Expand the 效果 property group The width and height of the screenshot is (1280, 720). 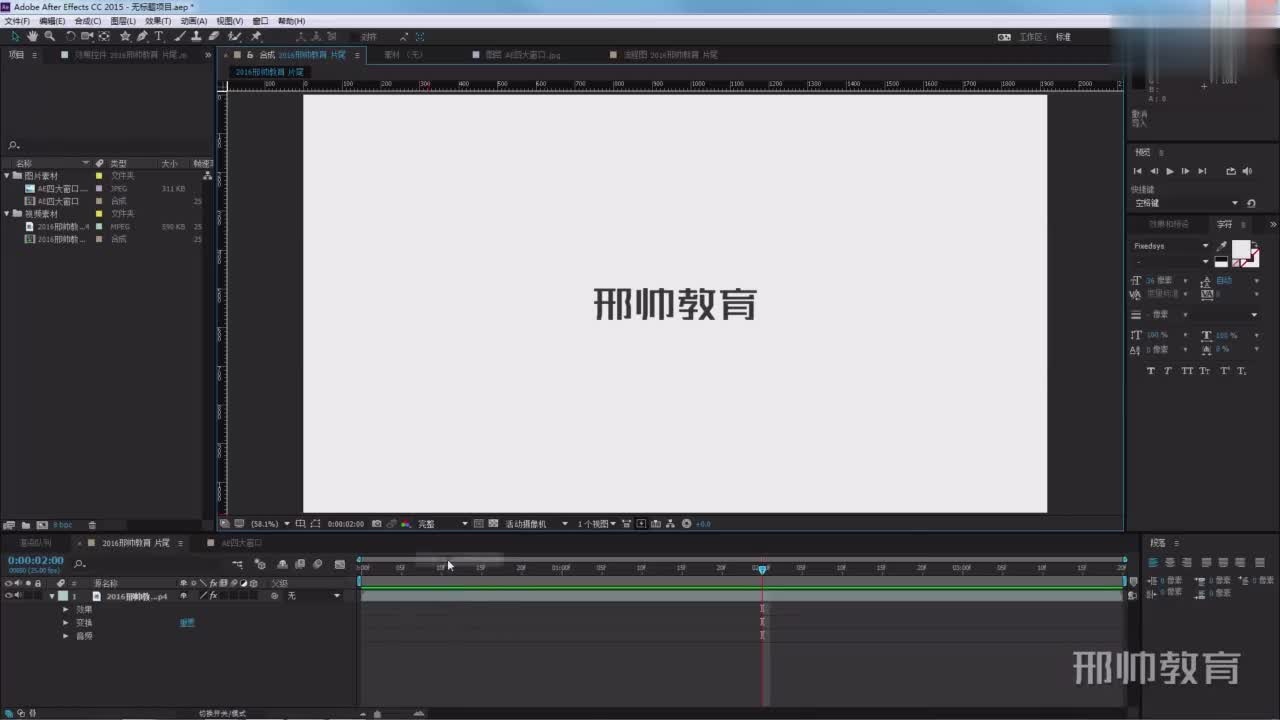66,609
